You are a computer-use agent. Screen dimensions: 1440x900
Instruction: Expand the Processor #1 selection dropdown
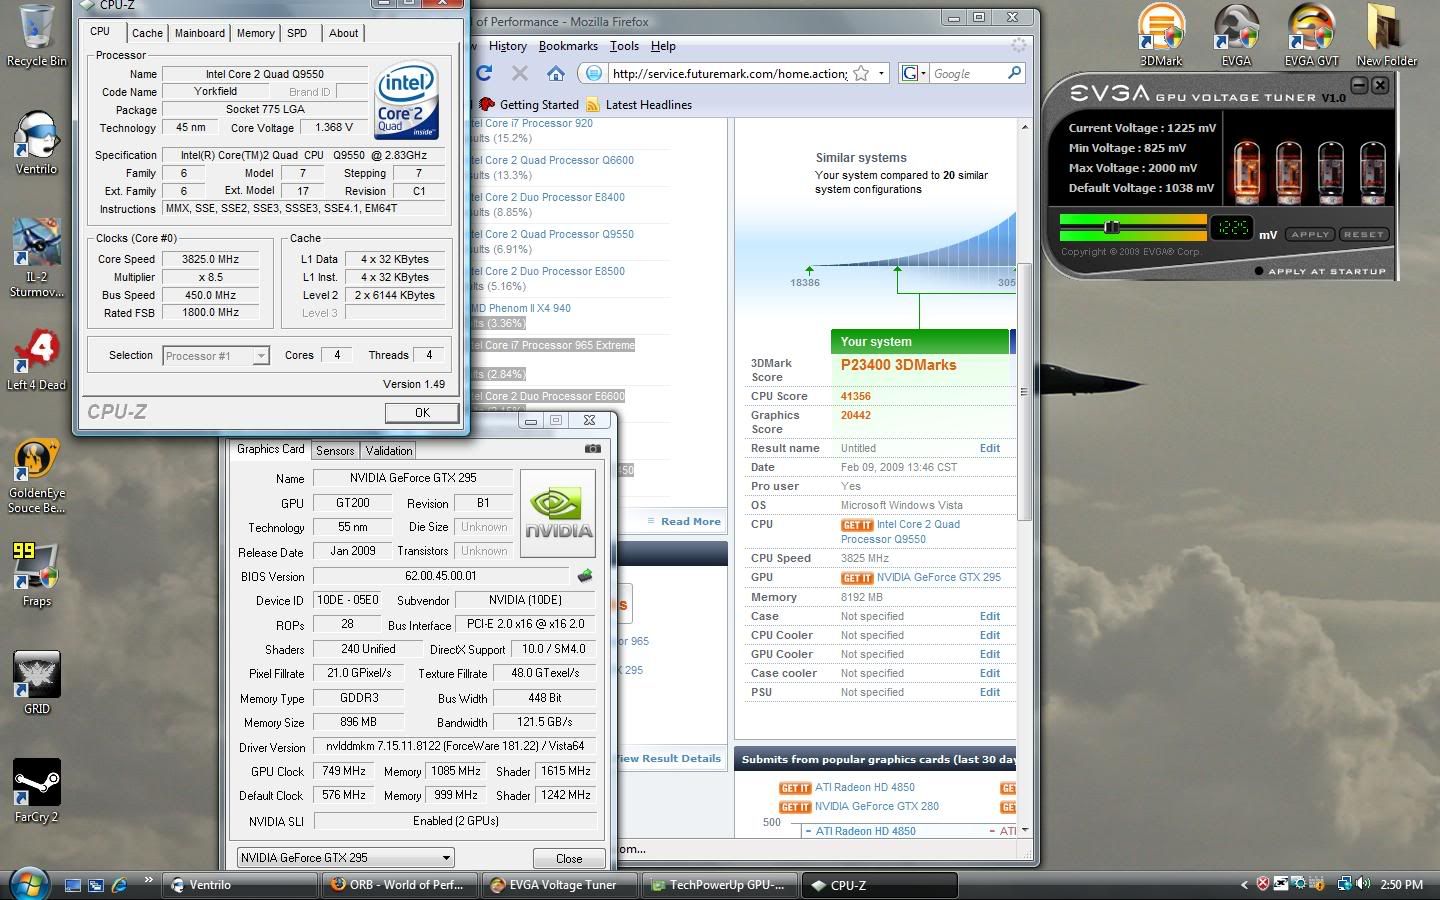click(260, 356)
